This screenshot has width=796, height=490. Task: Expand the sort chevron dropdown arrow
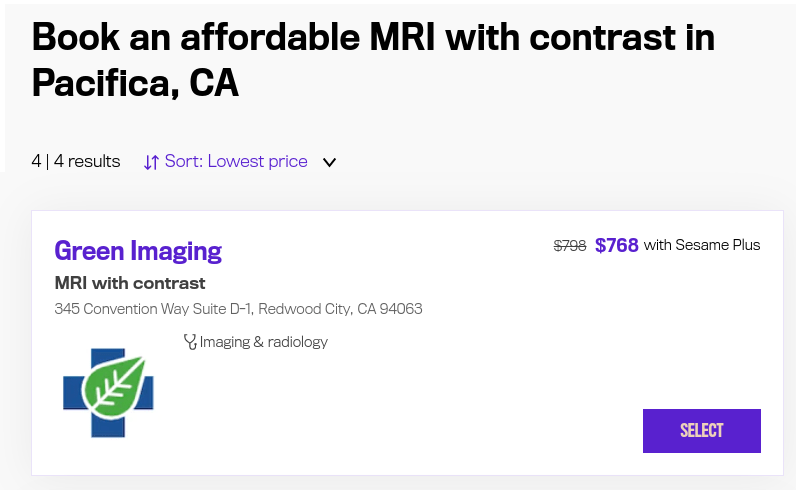329,162
